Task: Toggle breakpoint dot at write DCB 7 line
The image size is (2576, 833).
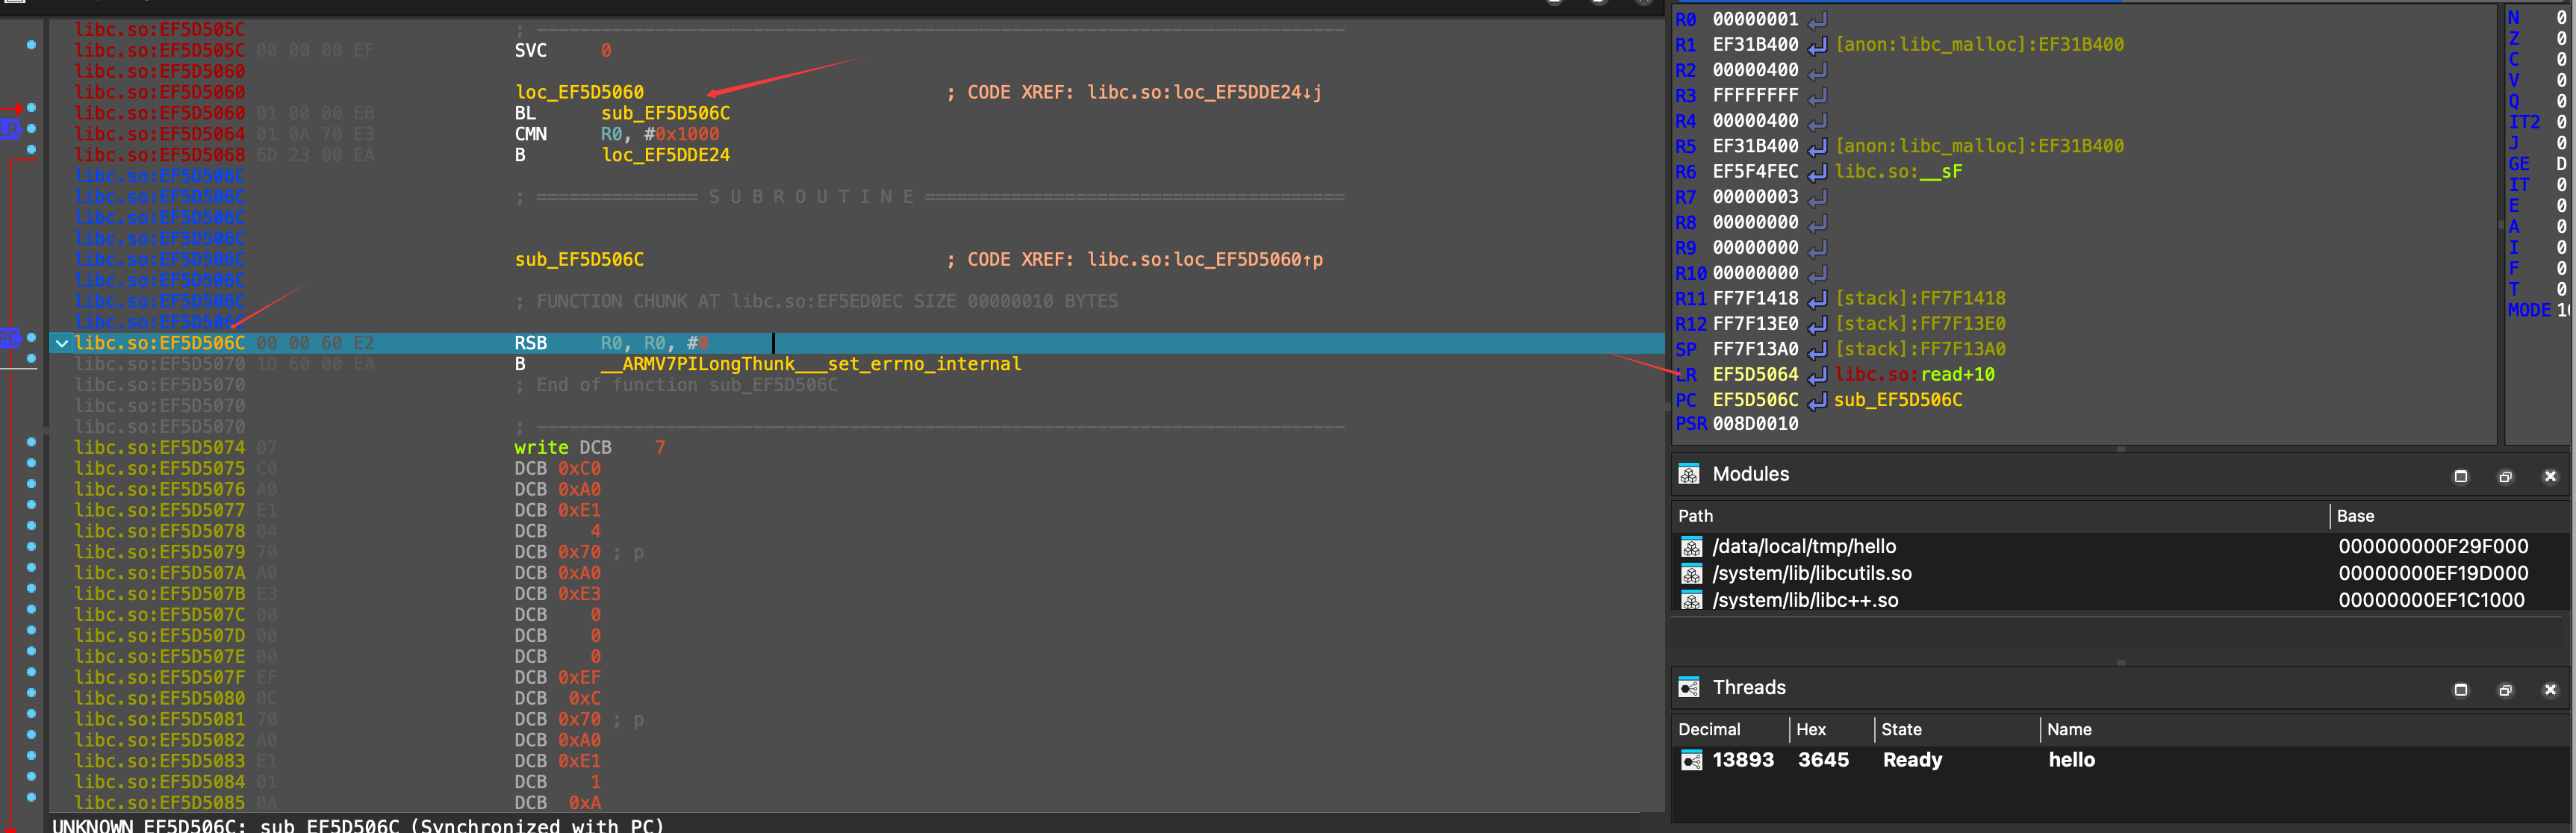Action: 31,442
